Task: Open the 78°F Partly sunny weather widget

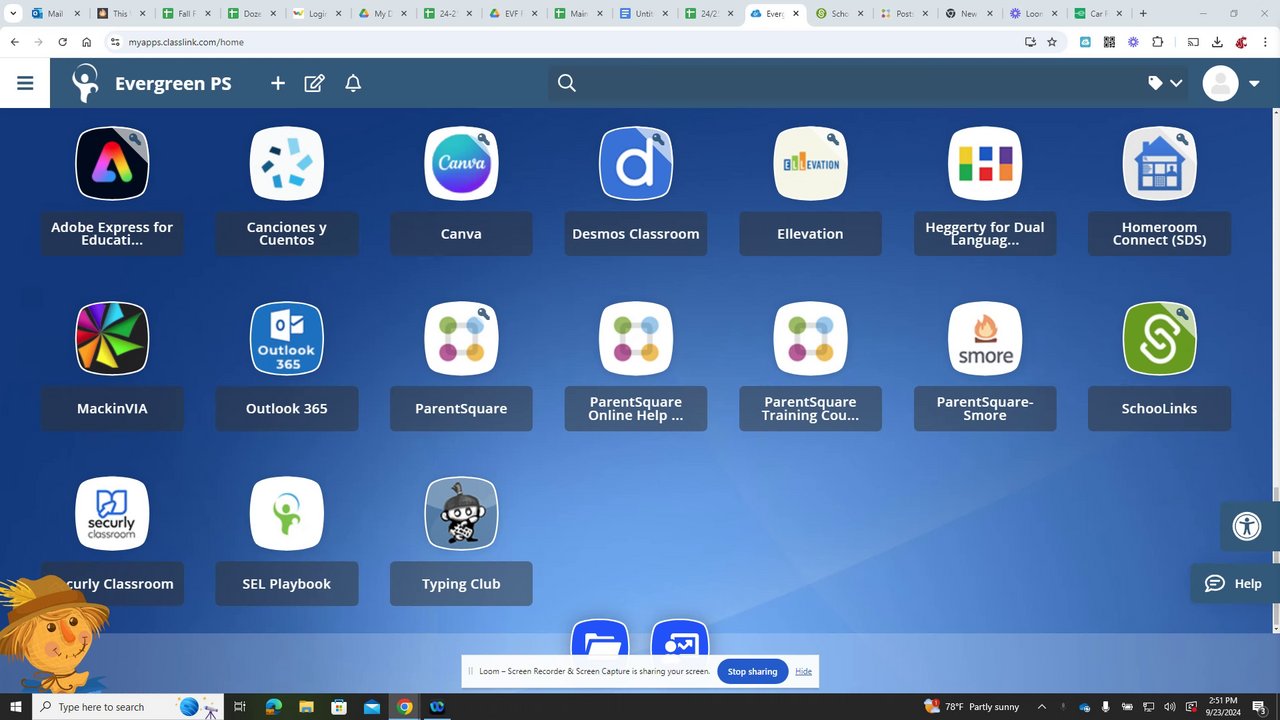Action: [x=970, y=707]
